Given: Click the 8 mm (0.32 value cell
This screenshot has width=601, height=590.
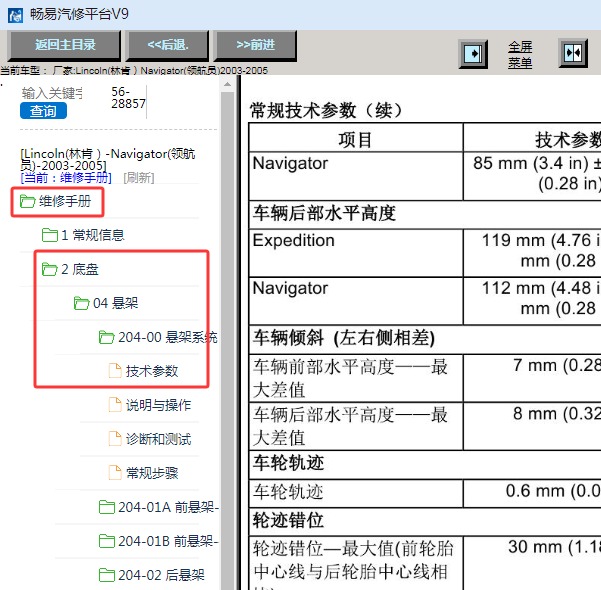Looking at the screenshot, I should (x=532, y=426).
